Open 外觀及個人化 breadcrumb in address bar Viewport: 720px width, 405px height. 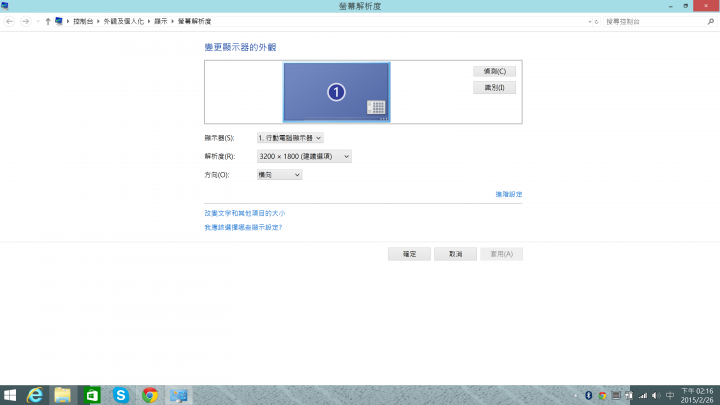click(x=124, y=21)
